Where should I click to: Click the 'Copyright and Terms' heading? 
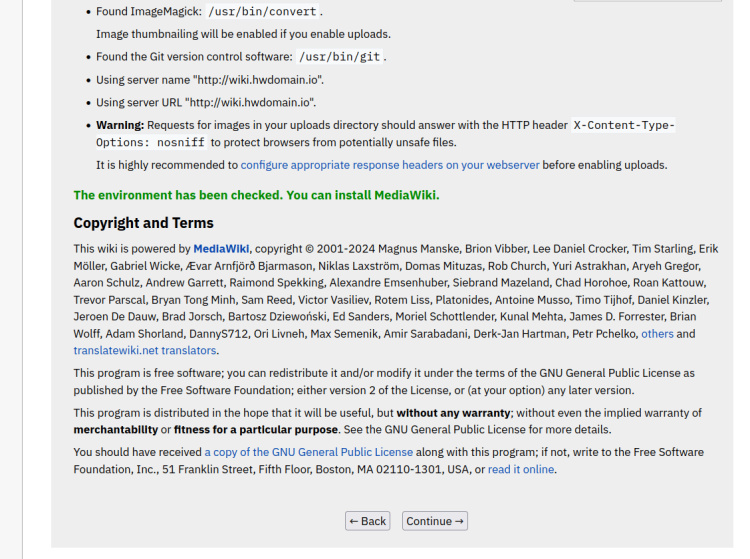tap(143, 223)
